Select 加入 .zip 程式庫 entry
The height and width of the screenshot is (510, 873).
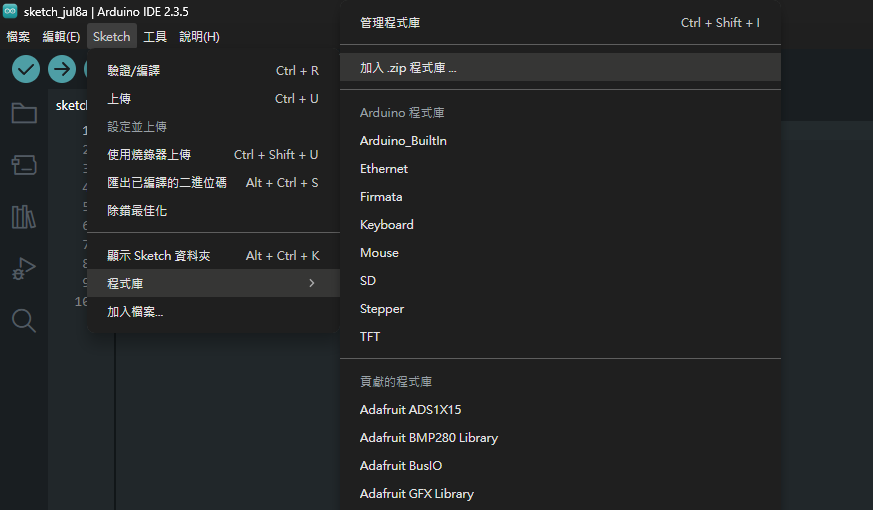[560, 68]
